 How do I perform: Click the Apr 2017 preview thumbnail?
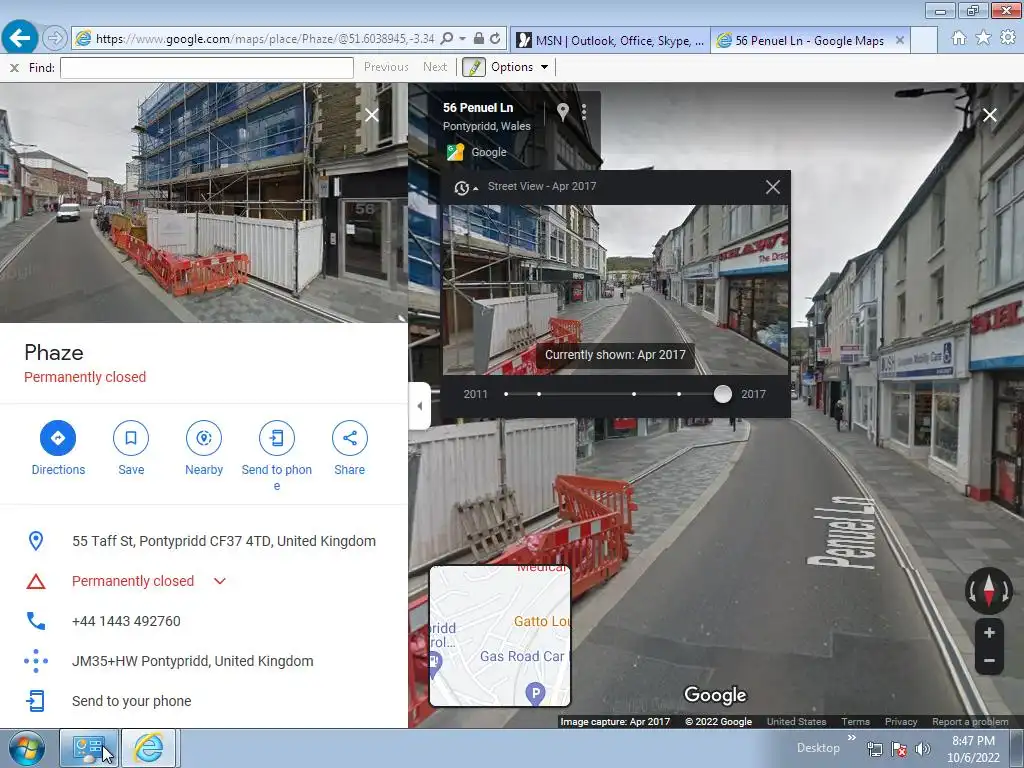pyautogui.click(x=615, y=290)
